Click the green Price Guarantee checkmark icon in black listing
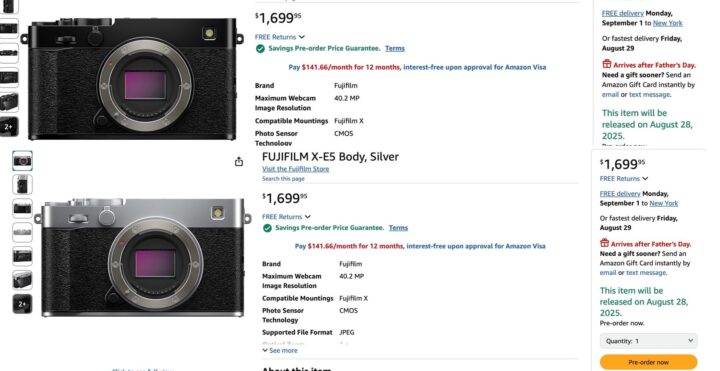The height and width of the screenshot is (371, 720). point(260,49)
